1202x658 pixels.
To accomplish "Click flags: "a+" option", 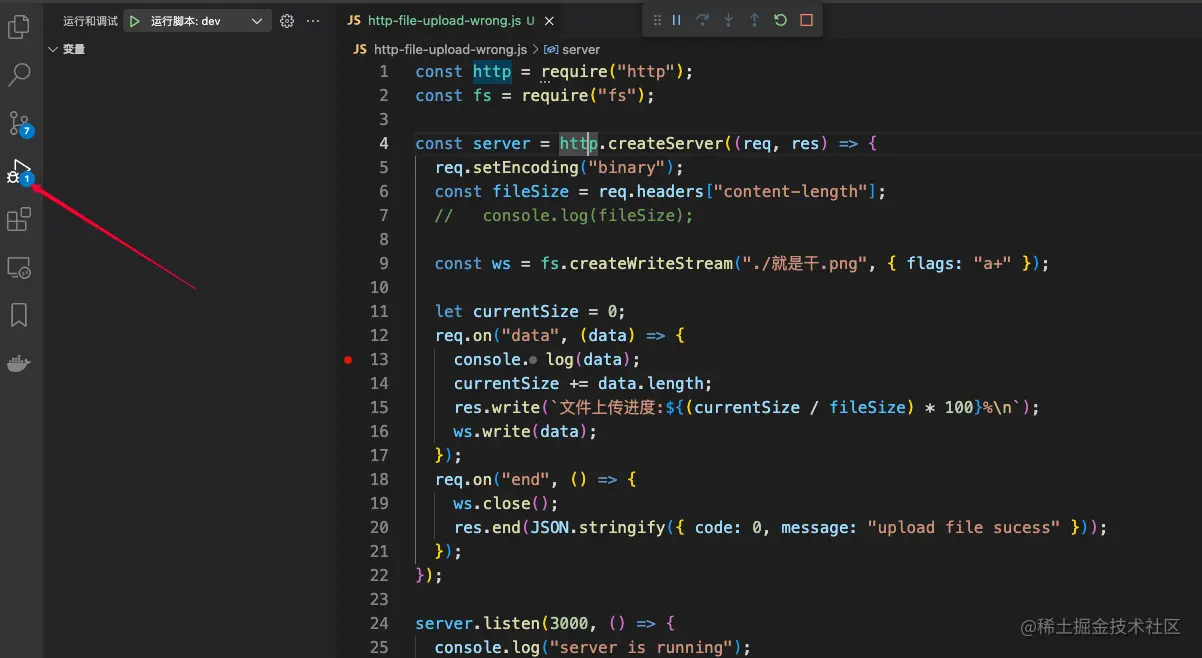I will tap(959, 263).
